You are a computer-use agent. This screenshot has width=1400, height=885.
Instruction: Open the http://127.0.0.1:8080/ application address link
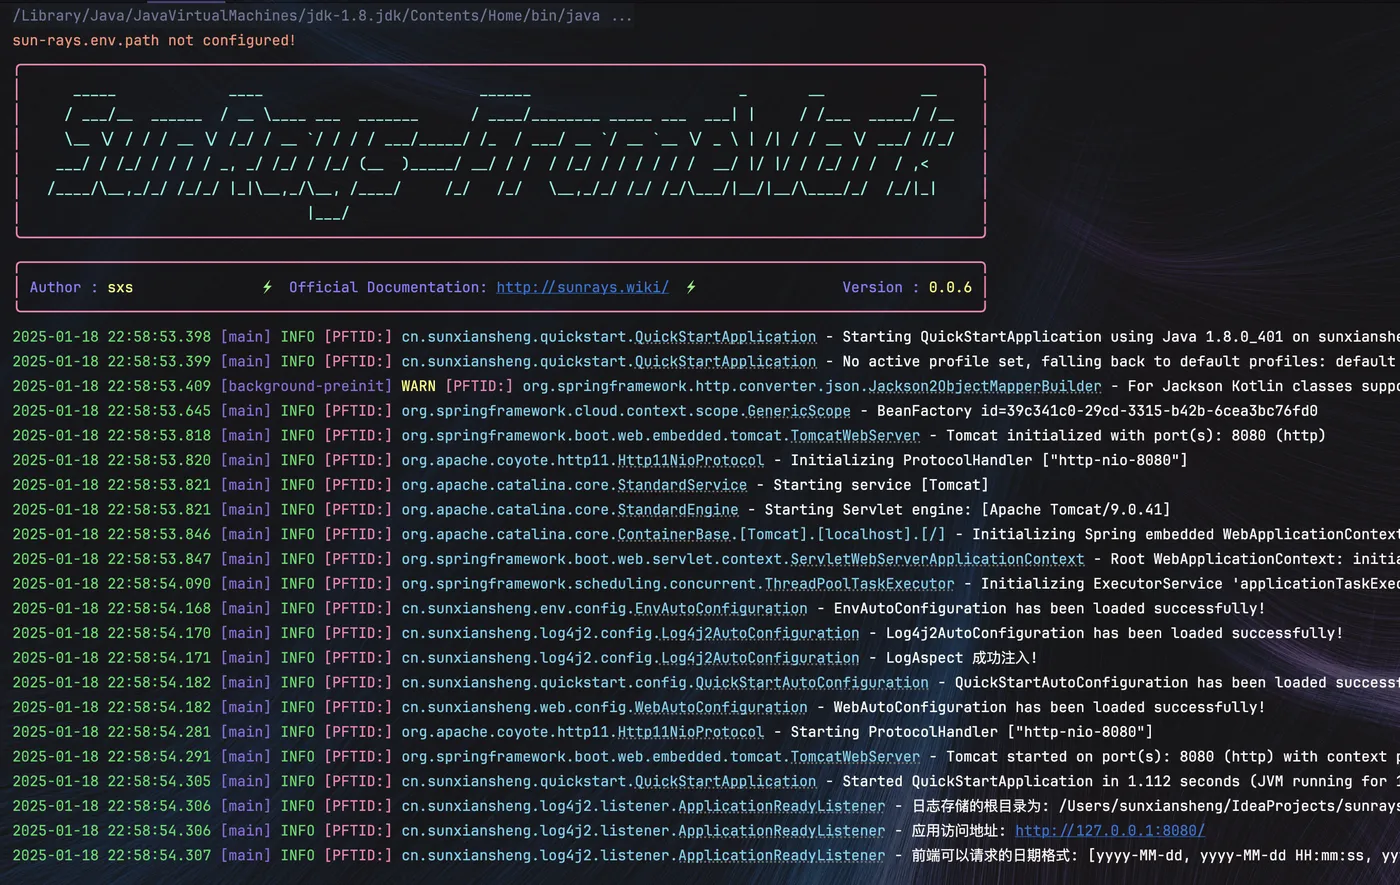[1109, 830]
